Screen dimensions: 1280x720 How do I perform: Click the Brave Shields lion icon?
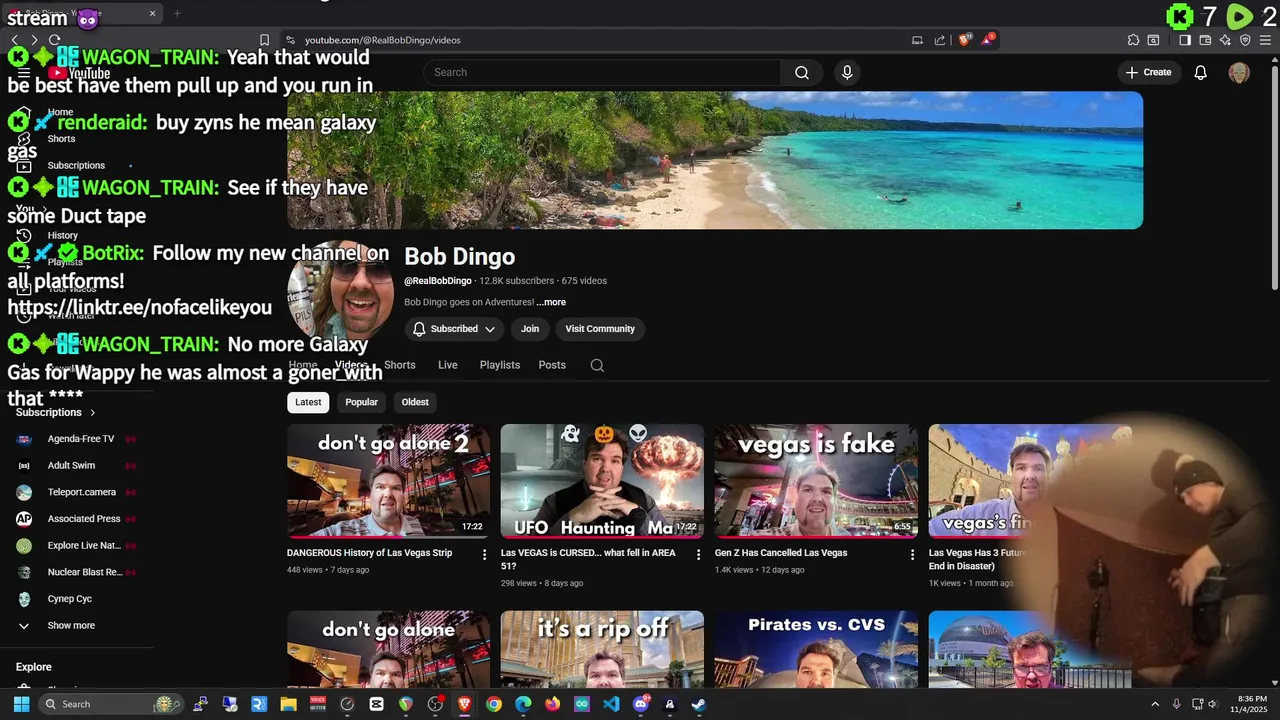click(x=964, y=40)
